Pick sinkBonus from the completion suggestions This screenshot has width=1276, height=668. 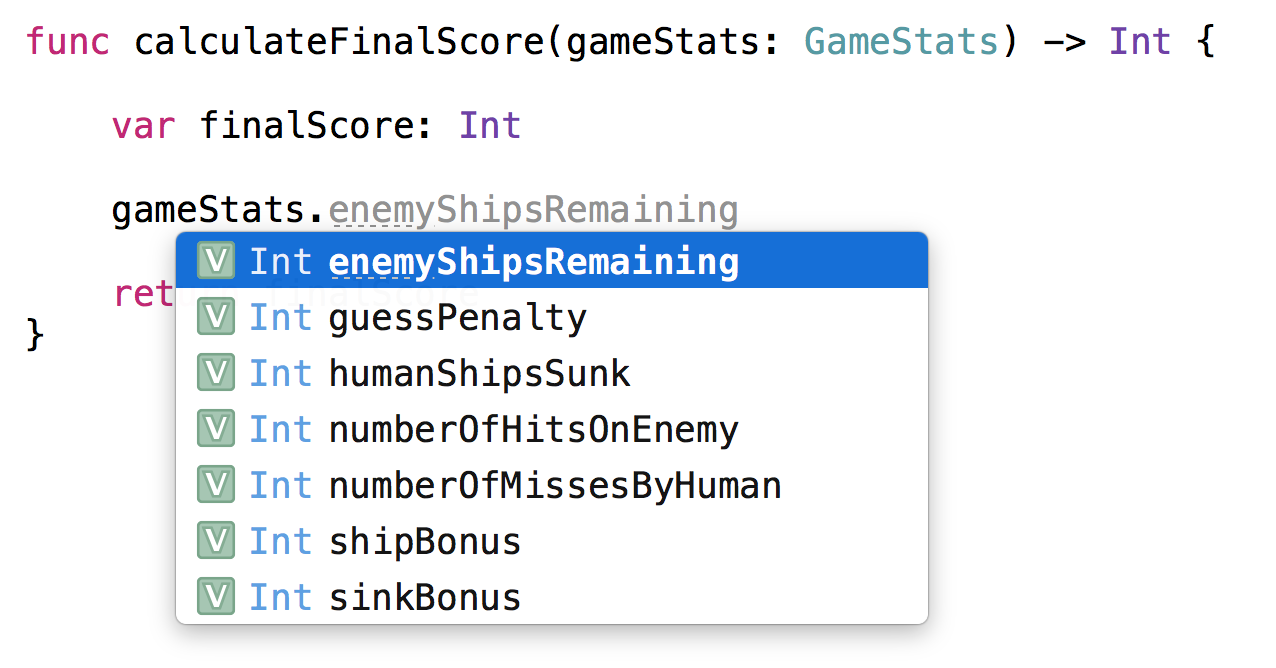[423, 596]
